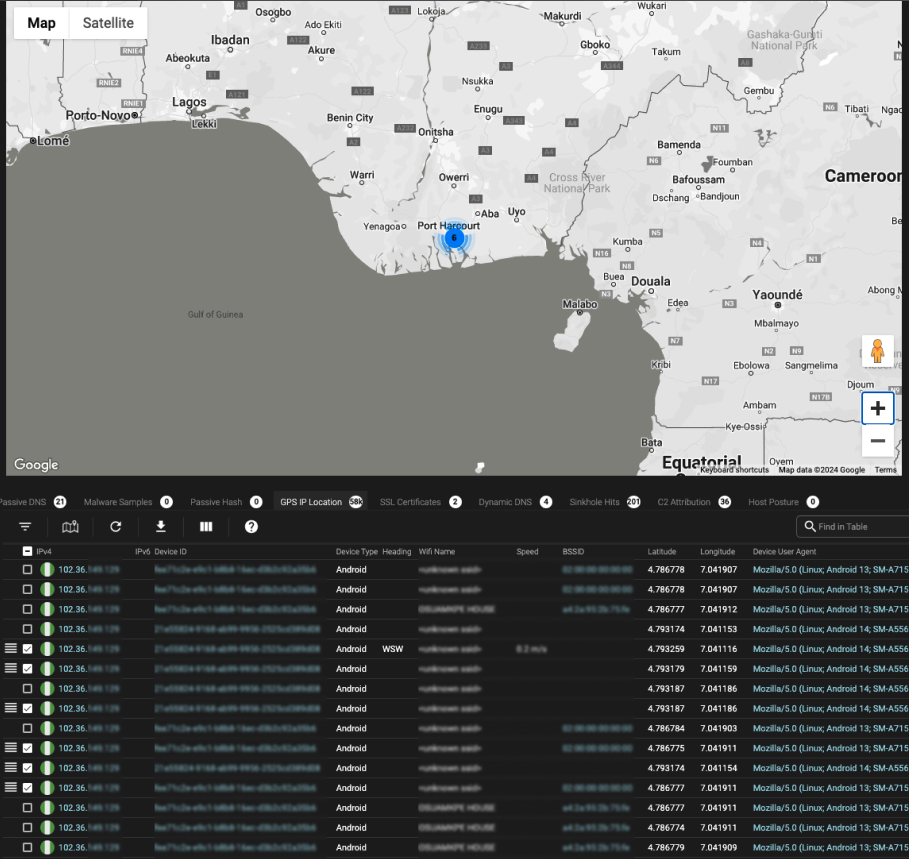This screenshot has height=859, width=909.
Task: Click the map view icon in the toolbar
Action: [70, 527]
